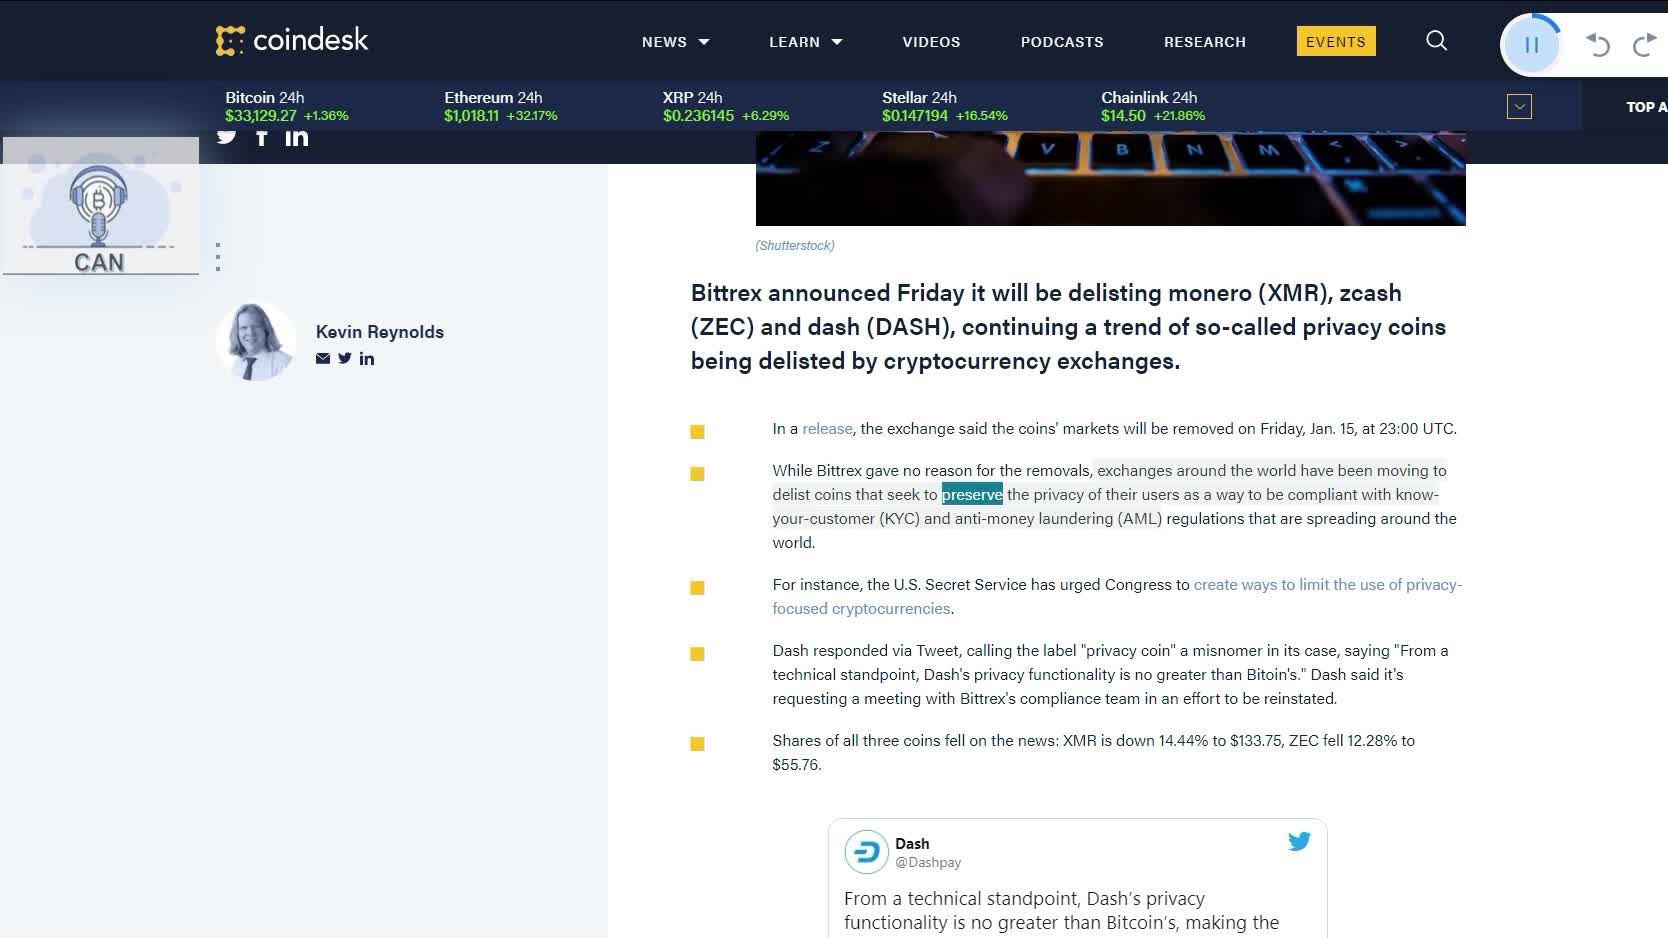Email Kevin Reynolds via envelope icon
This screenshot has height=938, width=1668.
(323, 358)
